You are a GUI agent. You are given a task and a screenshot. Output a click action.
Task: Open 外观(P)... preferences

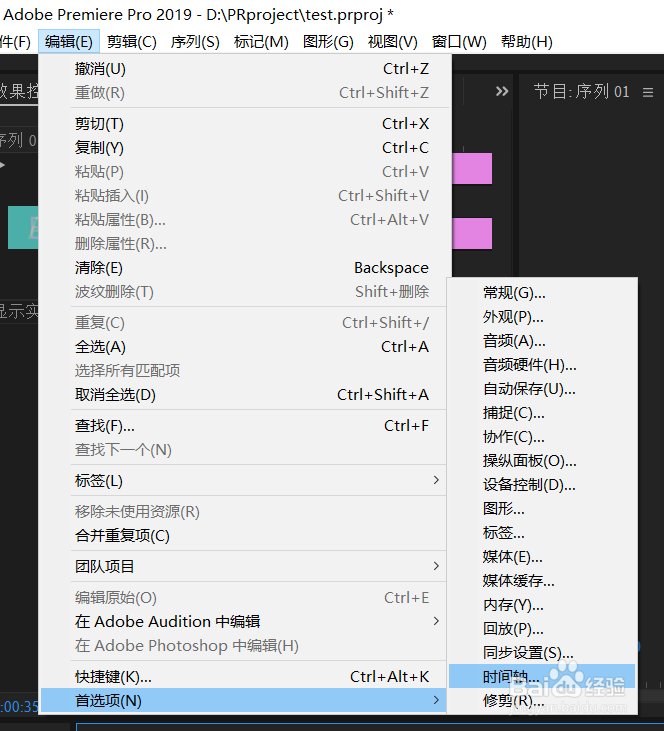click(x=542, y=317)
